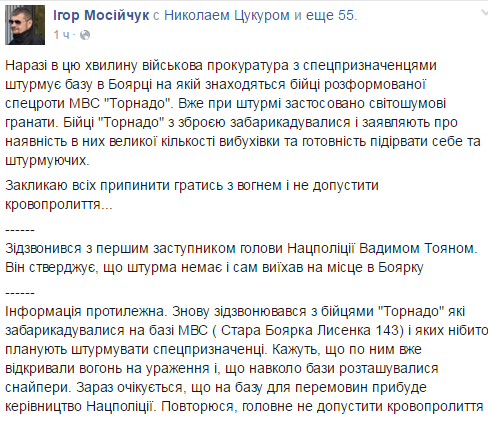Open tagged person Николаем Цукуром link
488x425 pixels.
click(x=227, y=16)
